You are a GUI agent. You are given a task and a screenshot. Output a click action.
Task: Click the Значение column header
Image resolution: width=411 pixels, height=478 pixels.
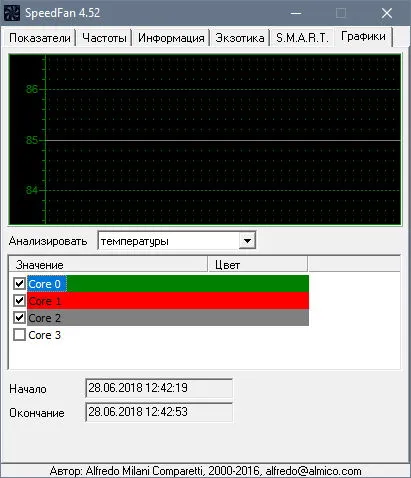[x=108, y=265]
